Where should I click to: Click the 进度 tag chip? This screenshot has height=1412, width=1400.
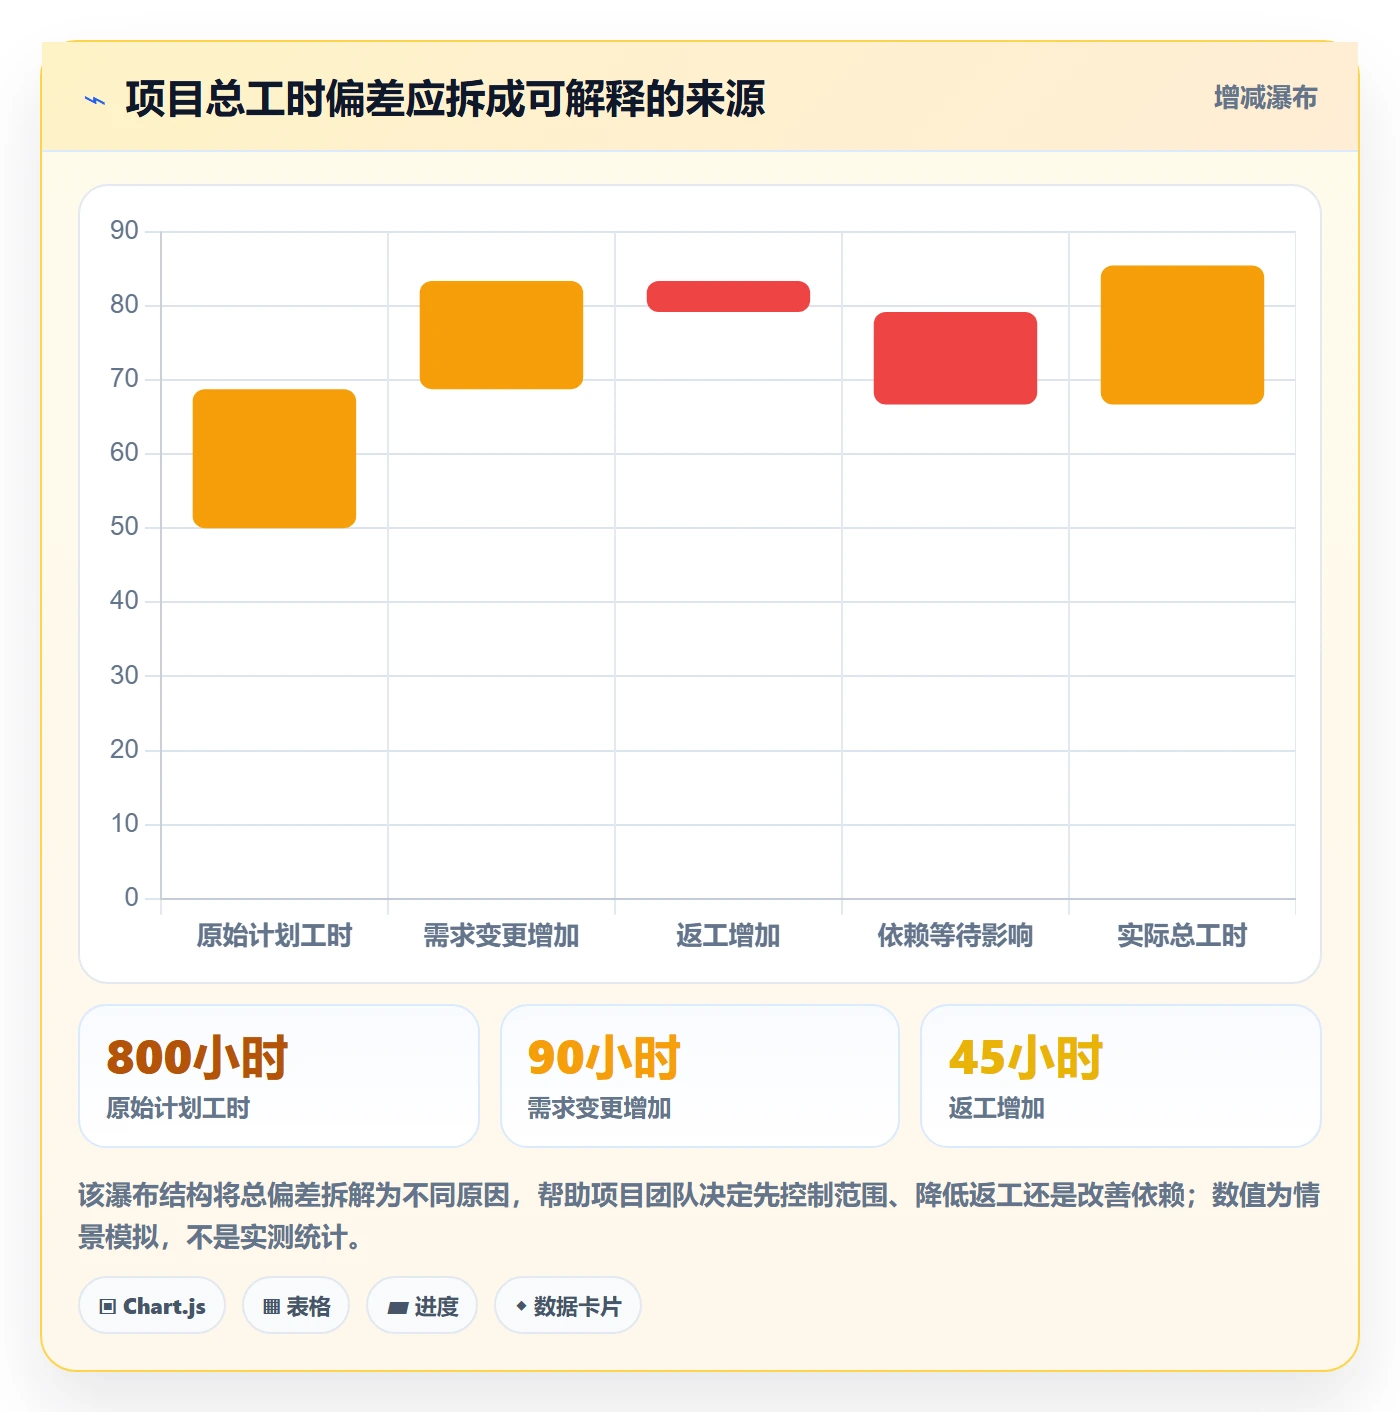(422, 1306)
